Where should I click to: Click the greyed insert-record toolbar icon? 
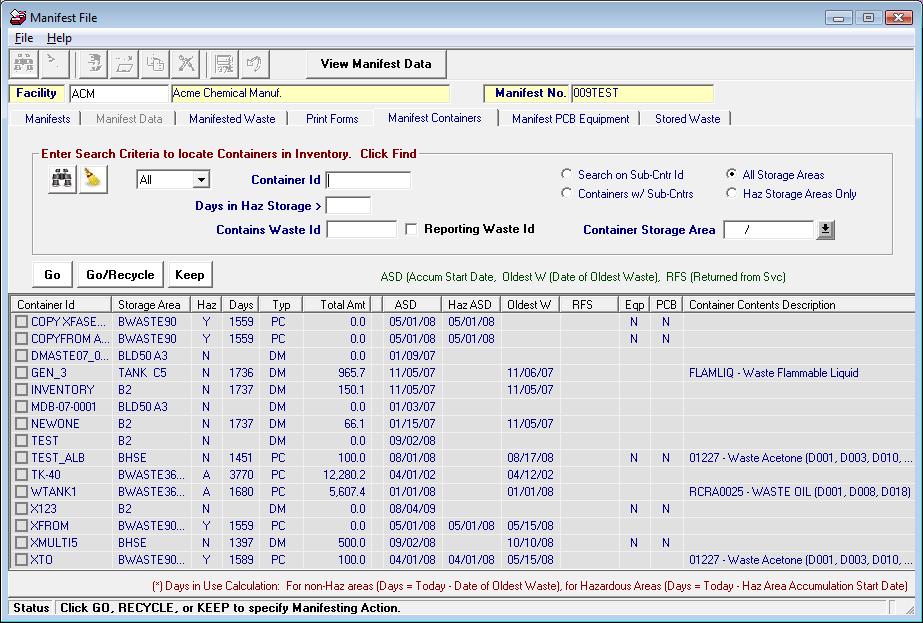pyautogui.click(x=93, y=64)
